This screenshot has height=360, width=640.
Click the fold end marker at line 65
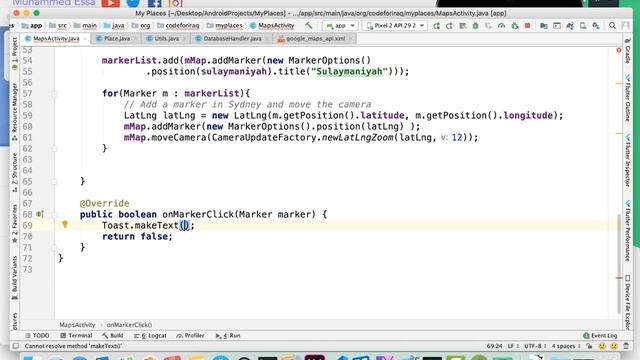(x=54, y=181)
